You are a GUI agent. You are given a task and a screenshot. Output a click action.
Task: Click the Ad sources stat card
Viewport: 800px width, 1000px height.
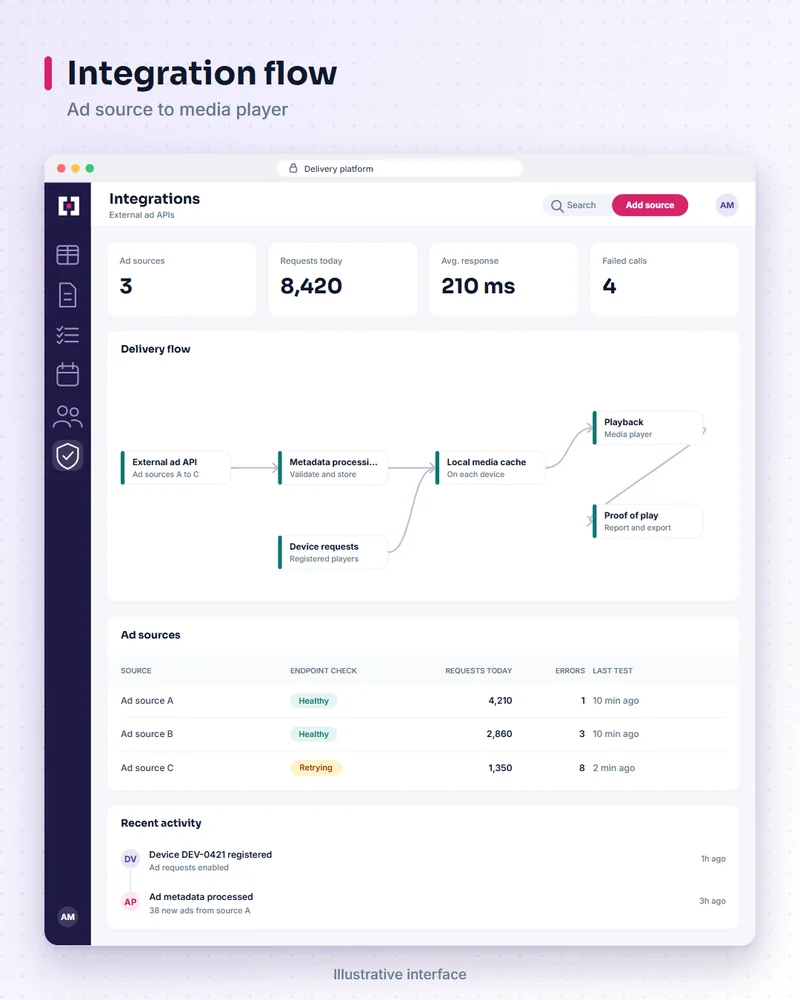(x=182, y=279)
